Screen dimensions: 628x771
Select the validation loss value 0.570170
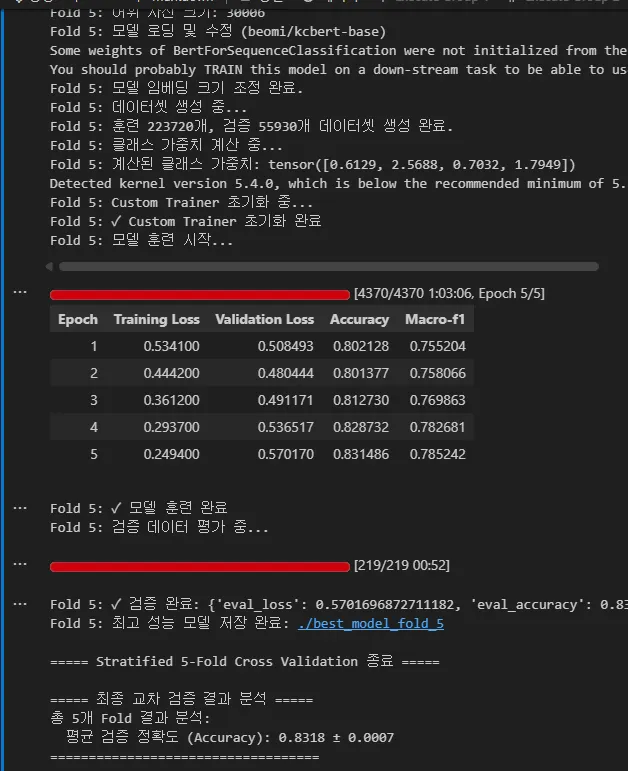286,454
